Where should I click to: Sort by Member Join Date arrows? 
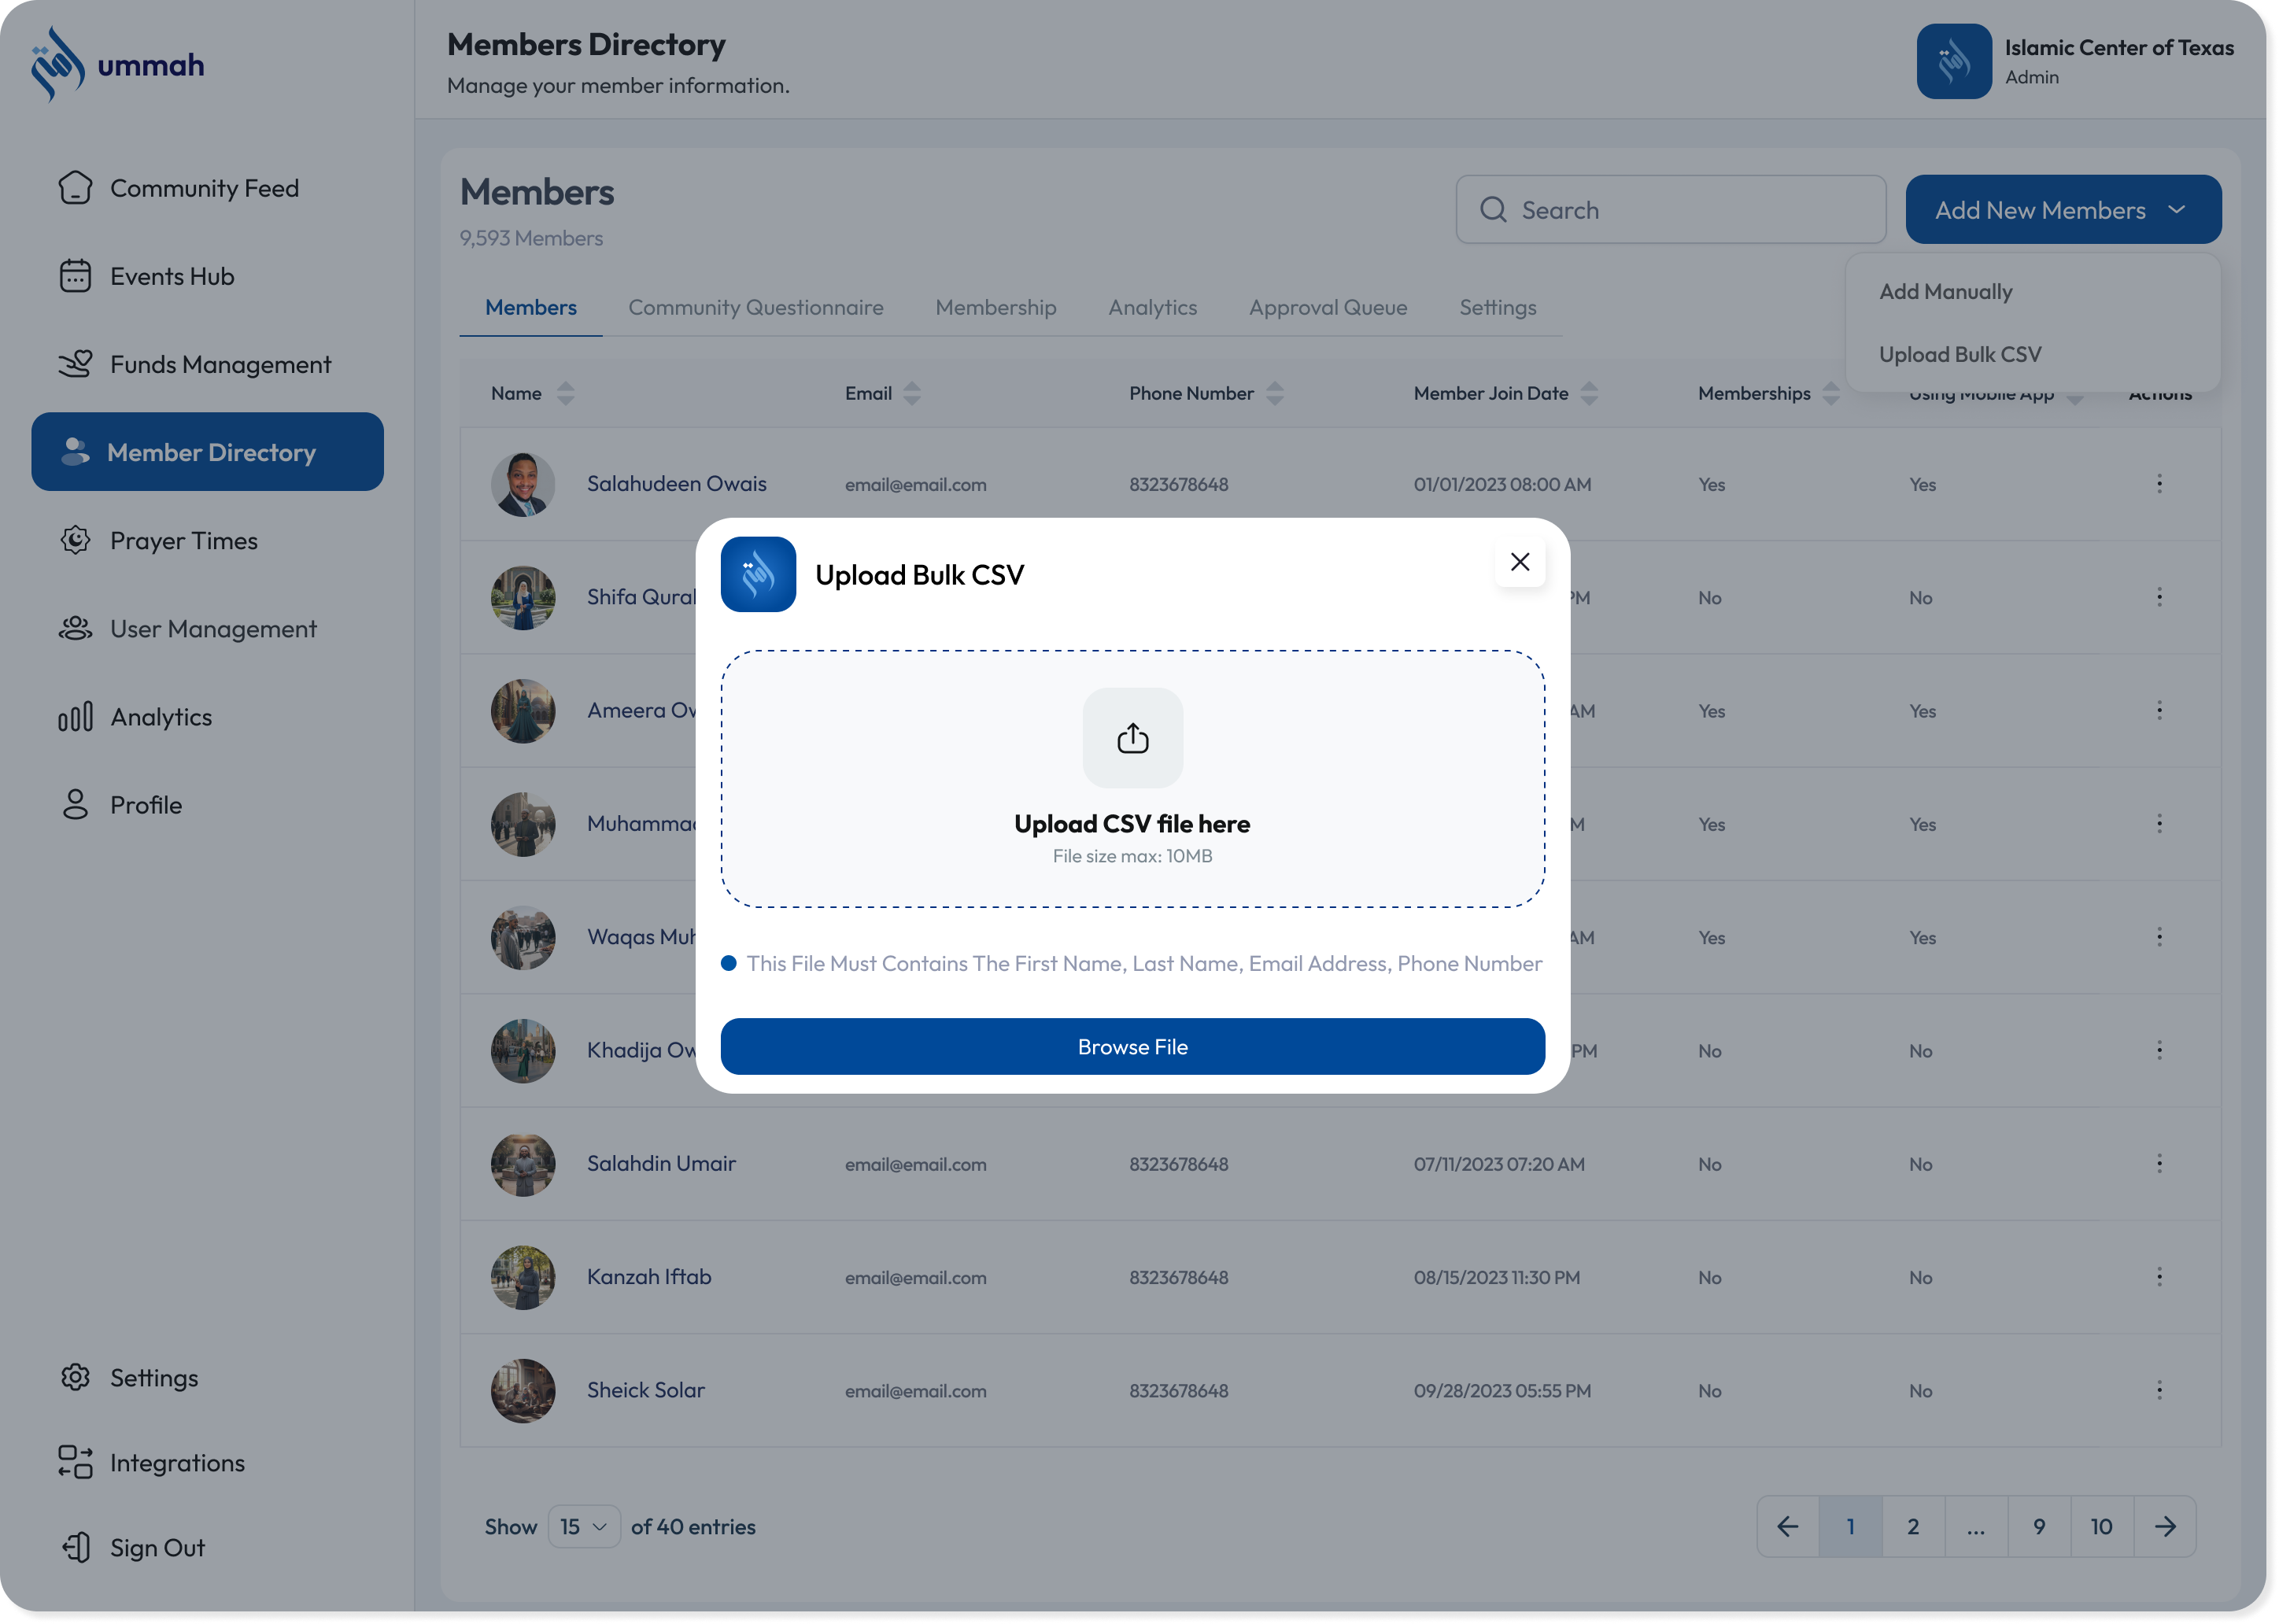pyautogui.click(x=1589, y=393)
